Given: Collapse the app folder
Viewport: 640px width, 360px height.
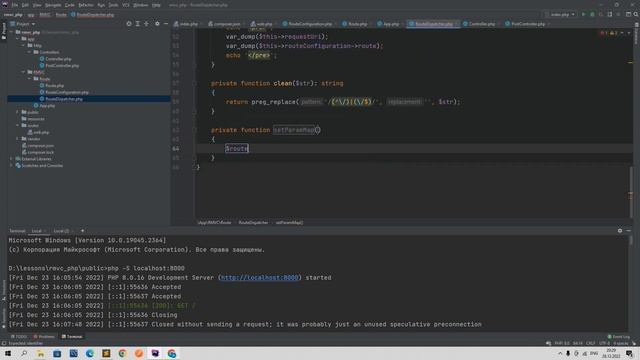Looking at the screenshot, I should coord(18,39).
